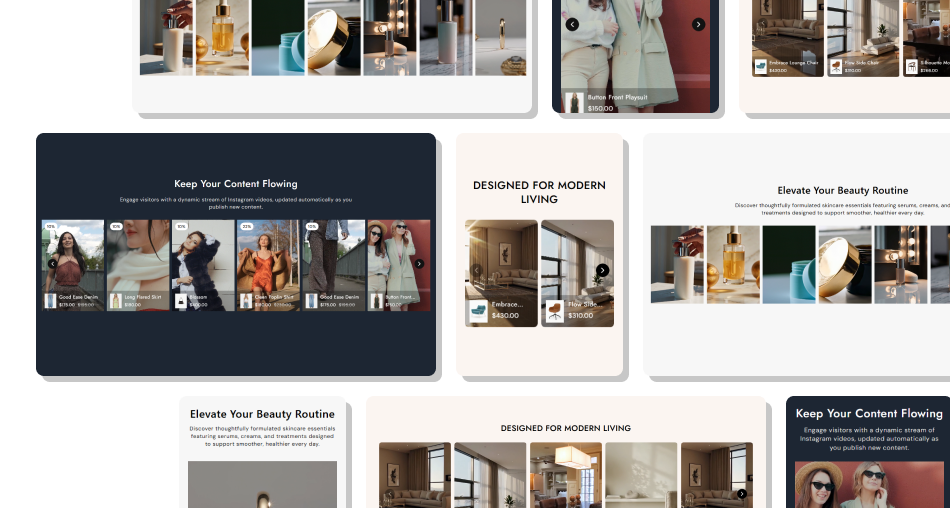
Task: Open lotion bottle image in wide Beauty Routine card
Action: pyautogui.click(x=677, y=264)
